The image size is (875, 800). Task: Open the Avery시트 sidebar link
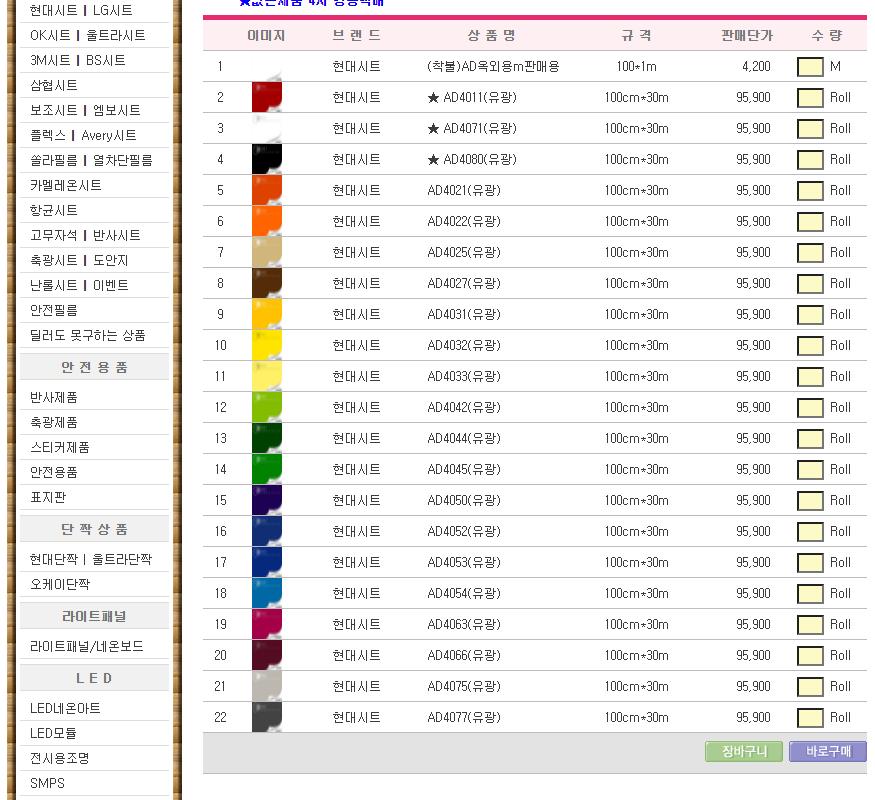click(109, 135)
